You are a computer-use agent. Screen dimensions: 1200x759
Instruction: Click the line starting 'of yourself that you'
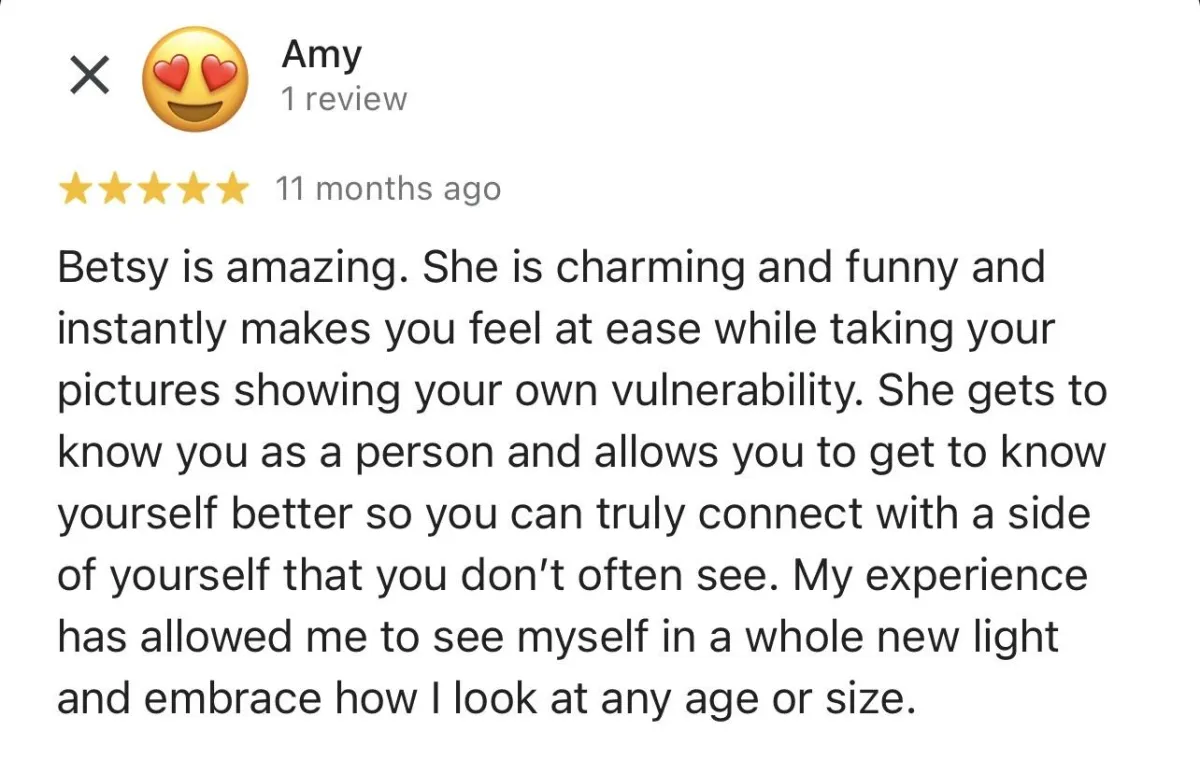click(x=572, y=576)
